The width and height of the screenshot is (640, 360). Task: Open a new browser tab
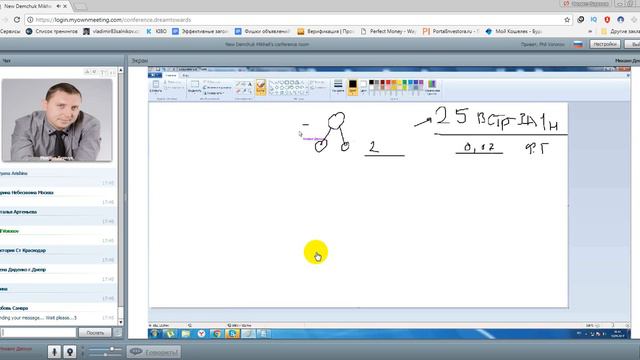[x=81, y=7]
